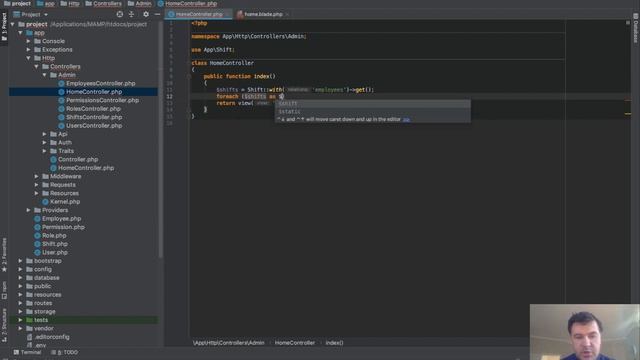
Task: Collapse the Http folder arrow
Action: pos(29,58)
